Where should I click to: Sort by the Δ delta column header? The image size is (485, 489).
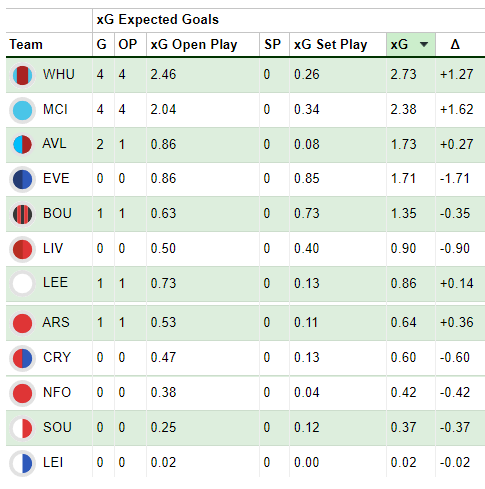click(455, 44)
